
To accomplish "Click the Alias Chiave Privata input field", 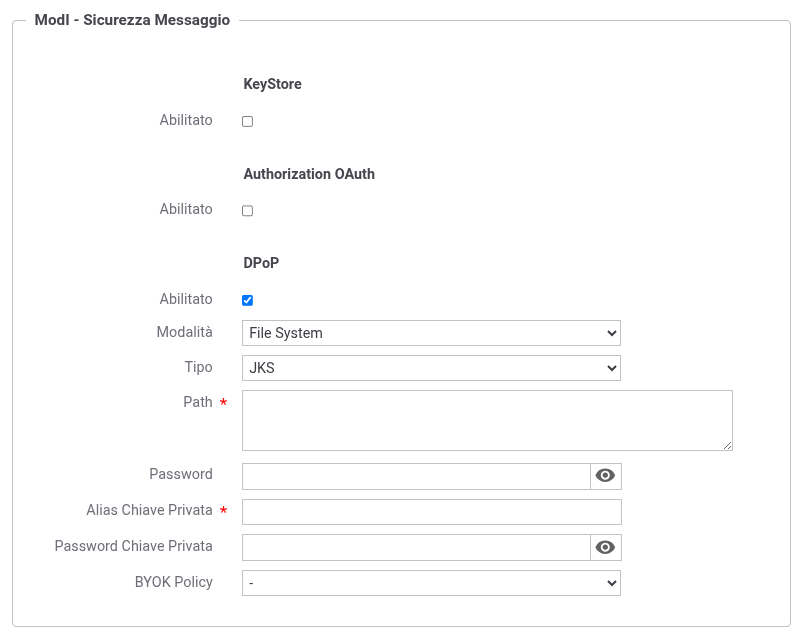I will click(431, 512).
